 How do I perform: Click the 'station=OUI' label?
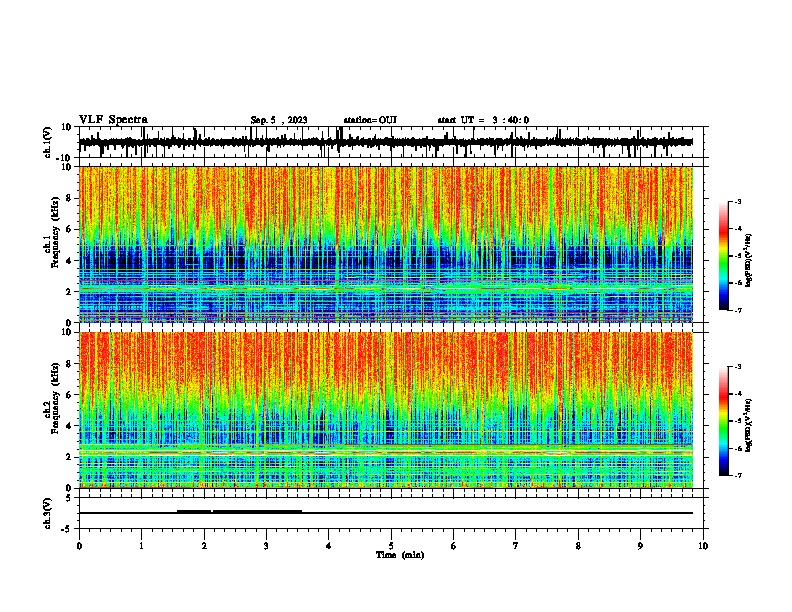tap(370, 120)
